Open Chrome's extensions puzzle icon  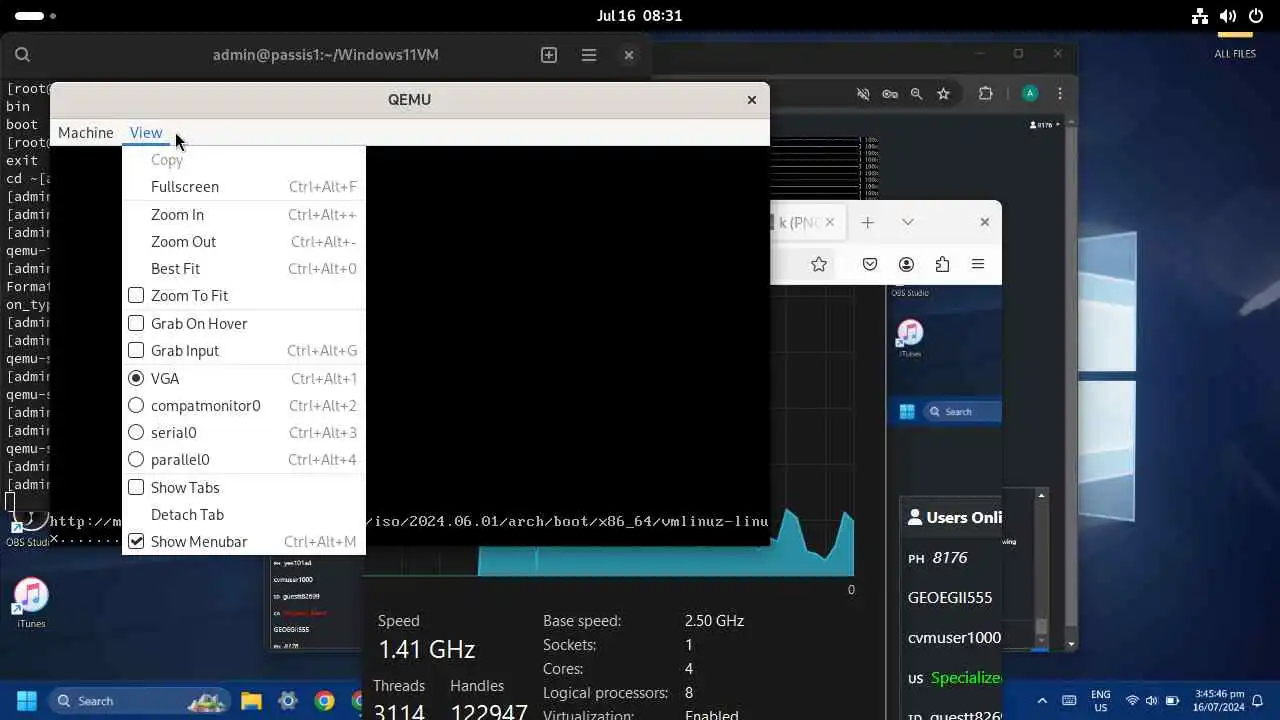pyautogui.click(x=986, y=94)
